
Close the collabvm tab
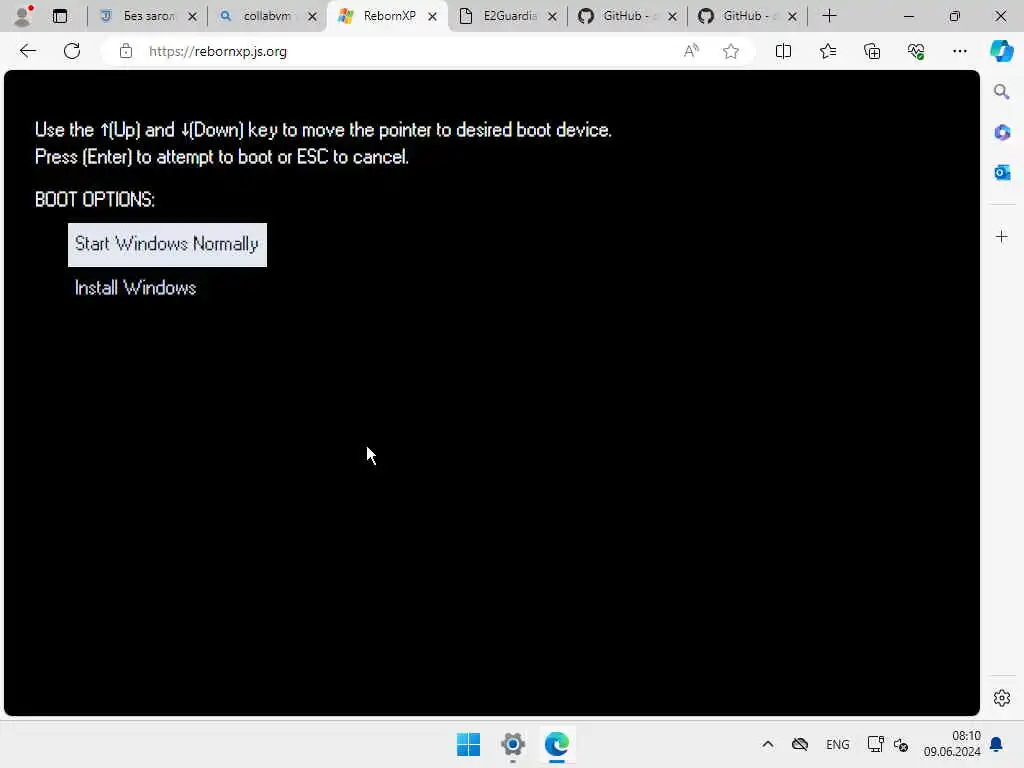tap(312, 16)
